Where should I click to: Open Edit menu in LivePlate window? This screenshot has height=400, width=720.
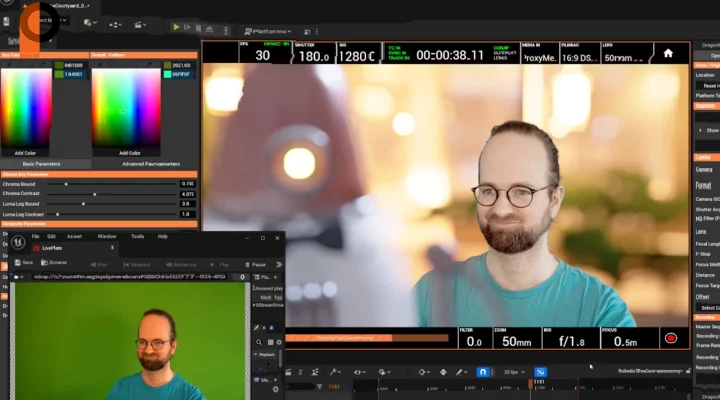click(x=51, y=237)
